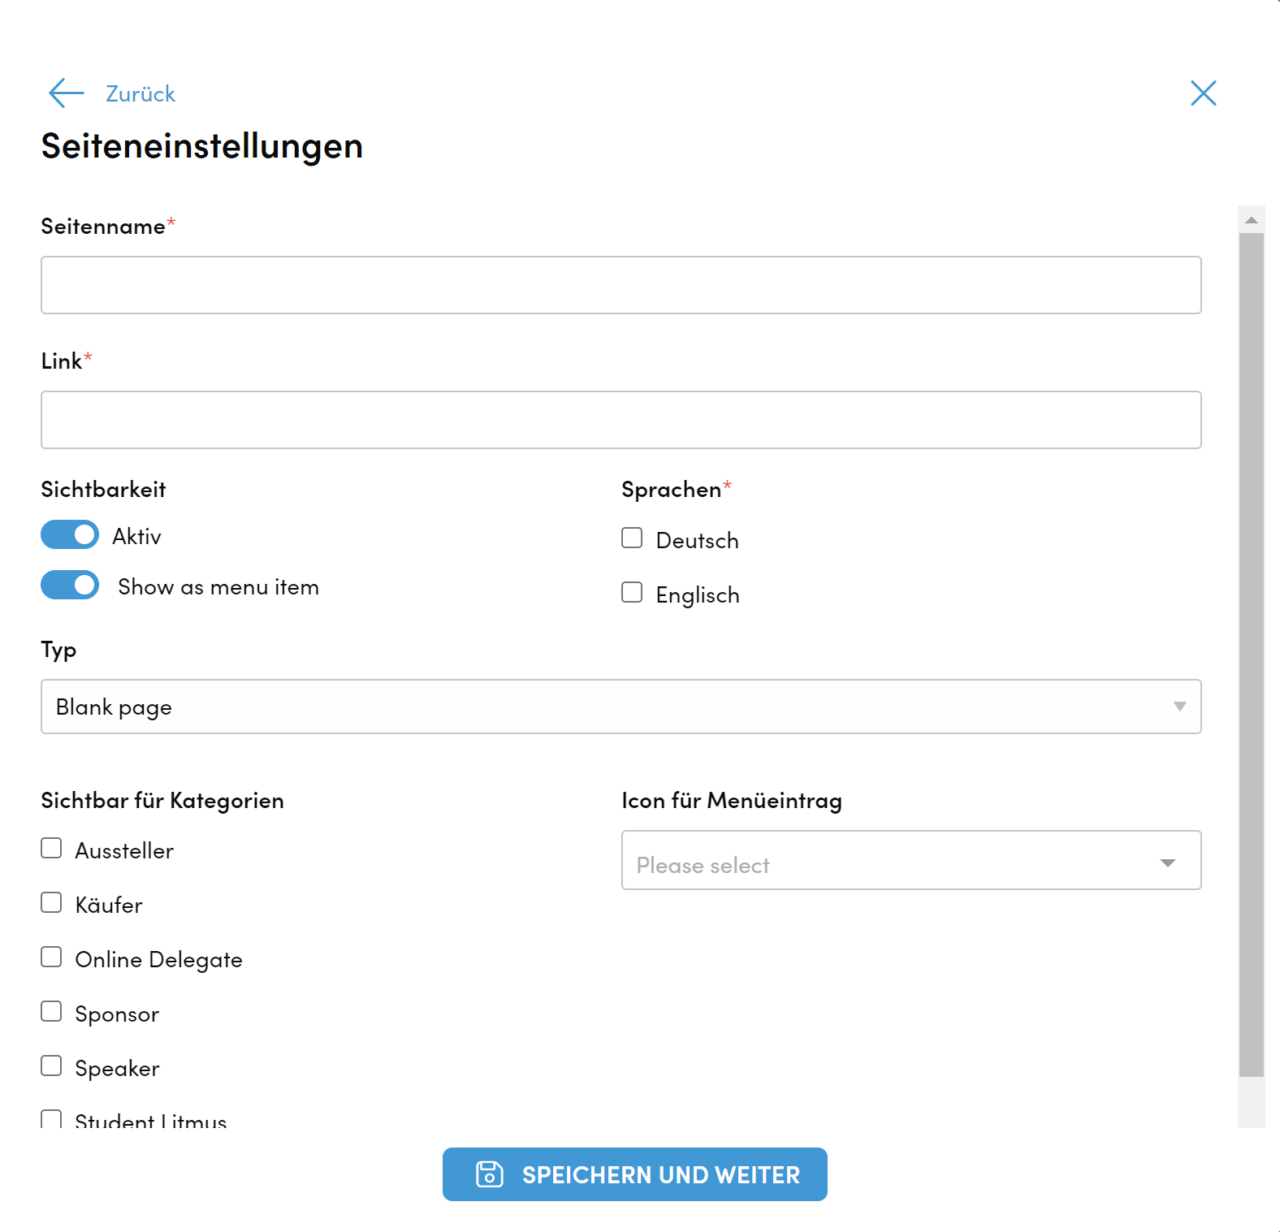Click the Seiteneinstellungen title

(202, 146)
